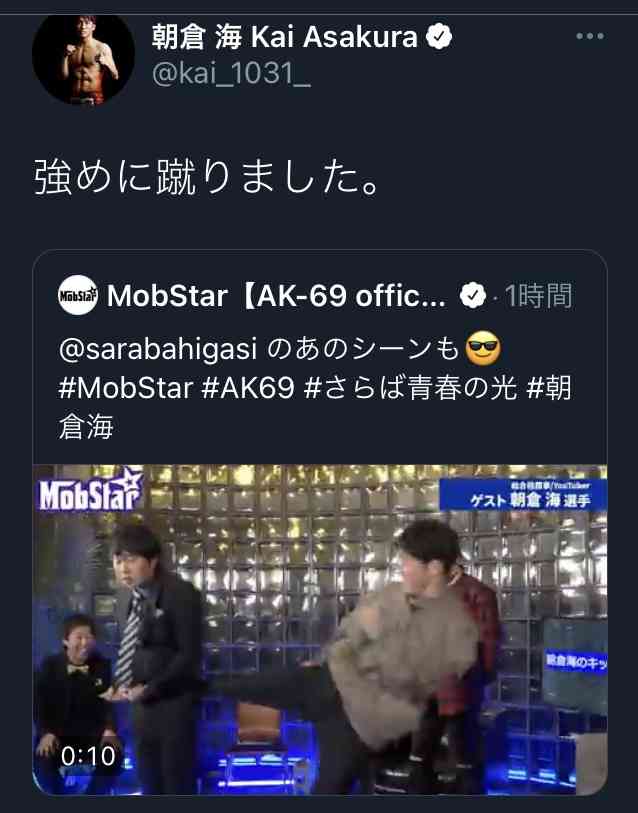Click the 朝倉 海 Kai Asakura display name

(284, 37)
